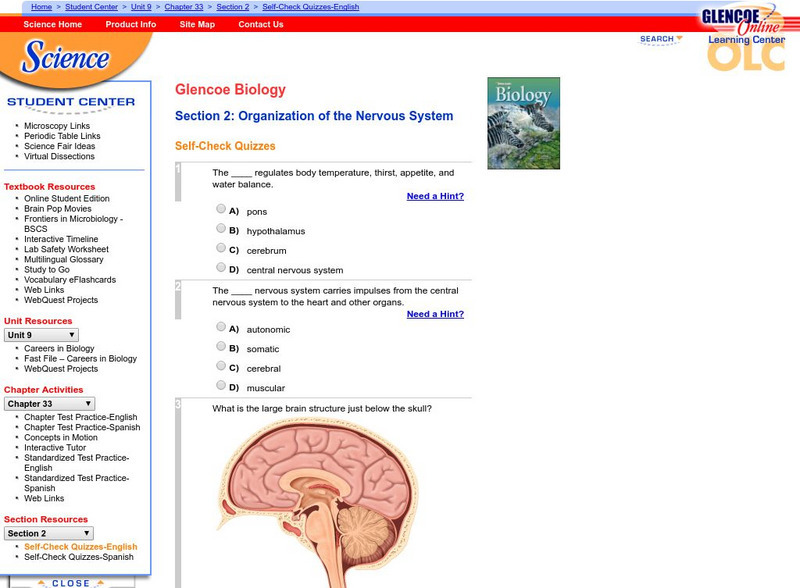This screenshot has width=800, height=588.
Task: Open Study to Go
Action: click(47, 270)
